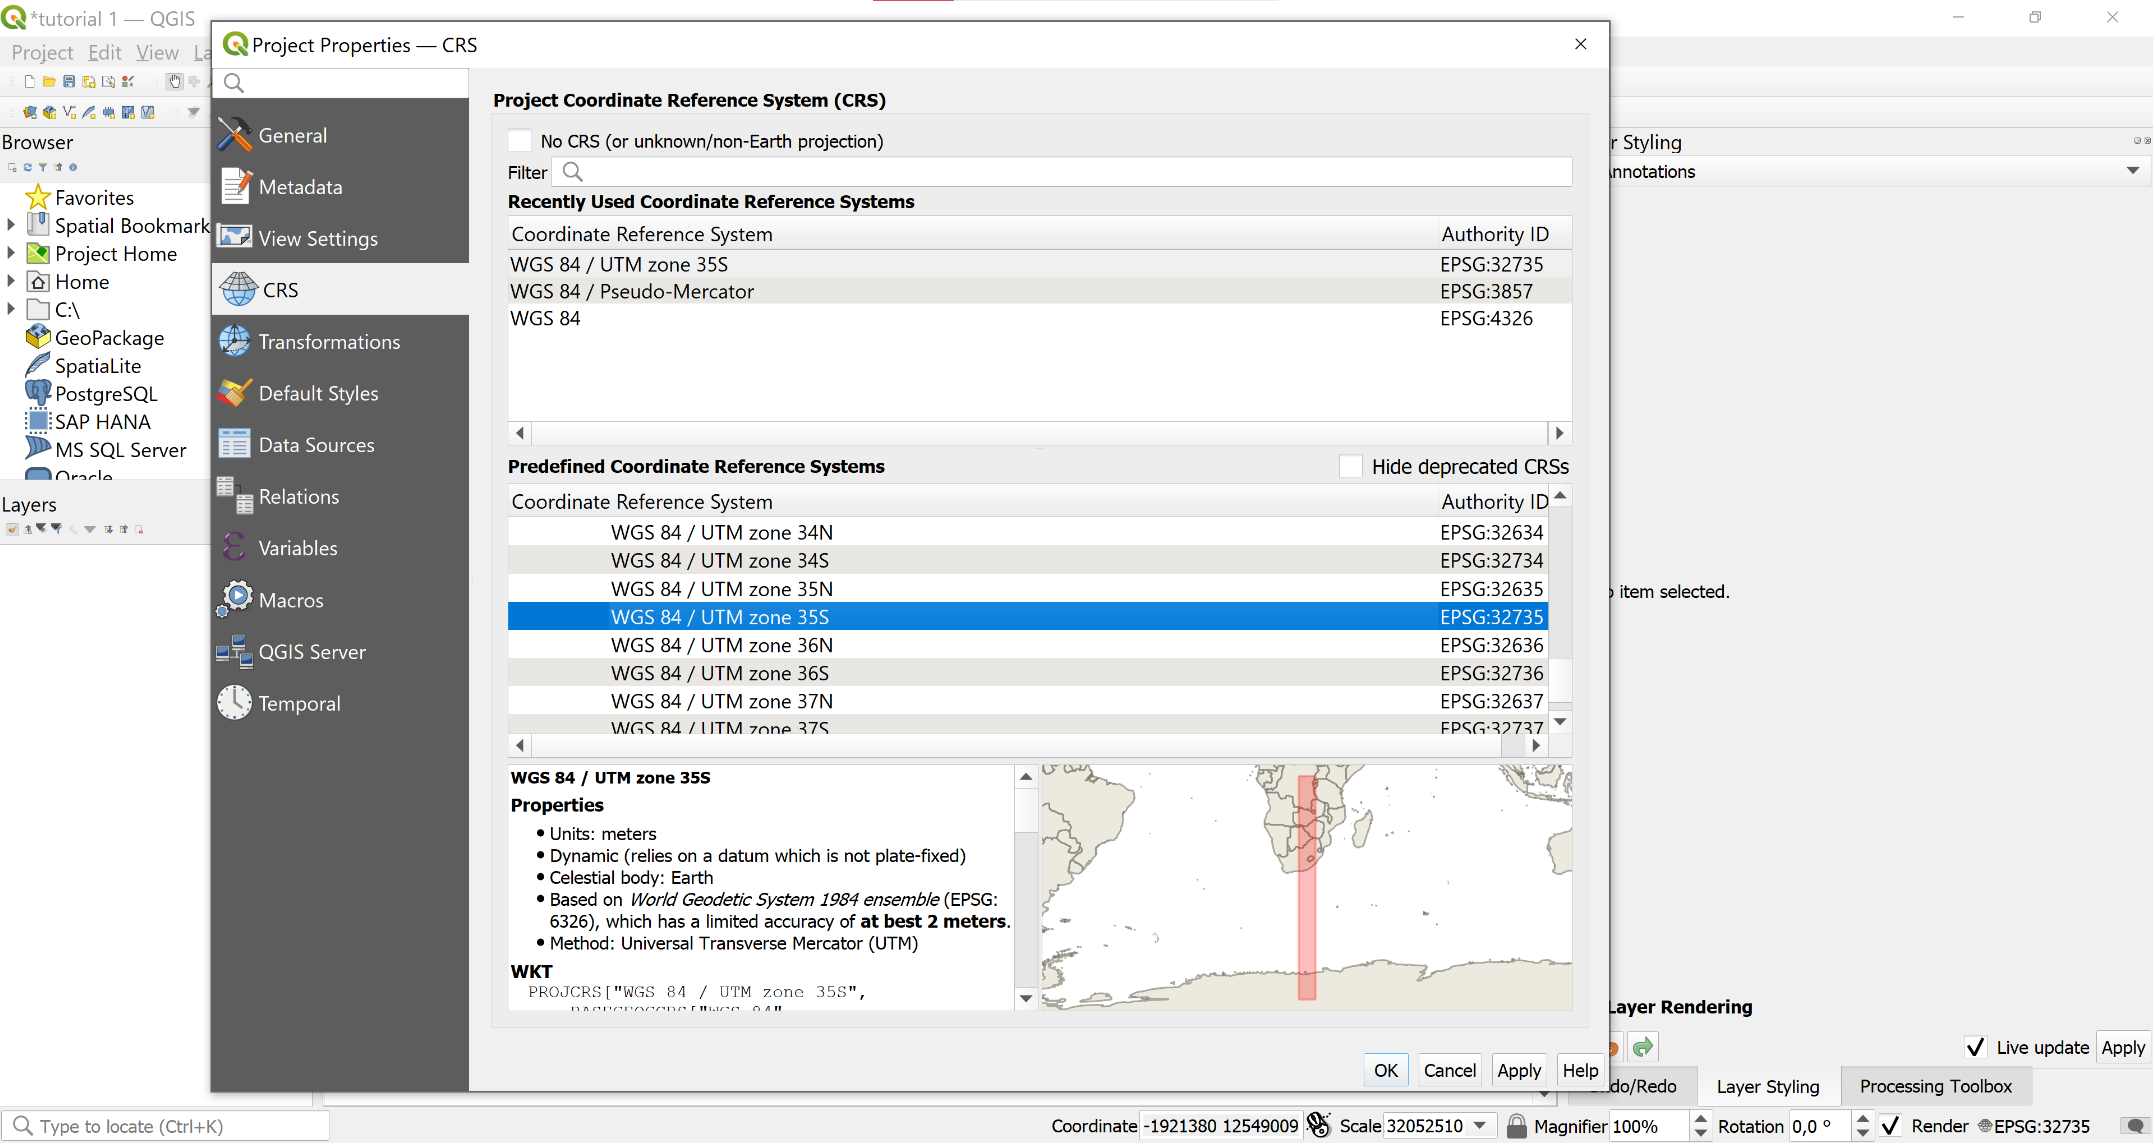This screenshot has width=2154, height=1144.
Task: Click the CRS Filter input field
Action: (x=1064, y=172)
